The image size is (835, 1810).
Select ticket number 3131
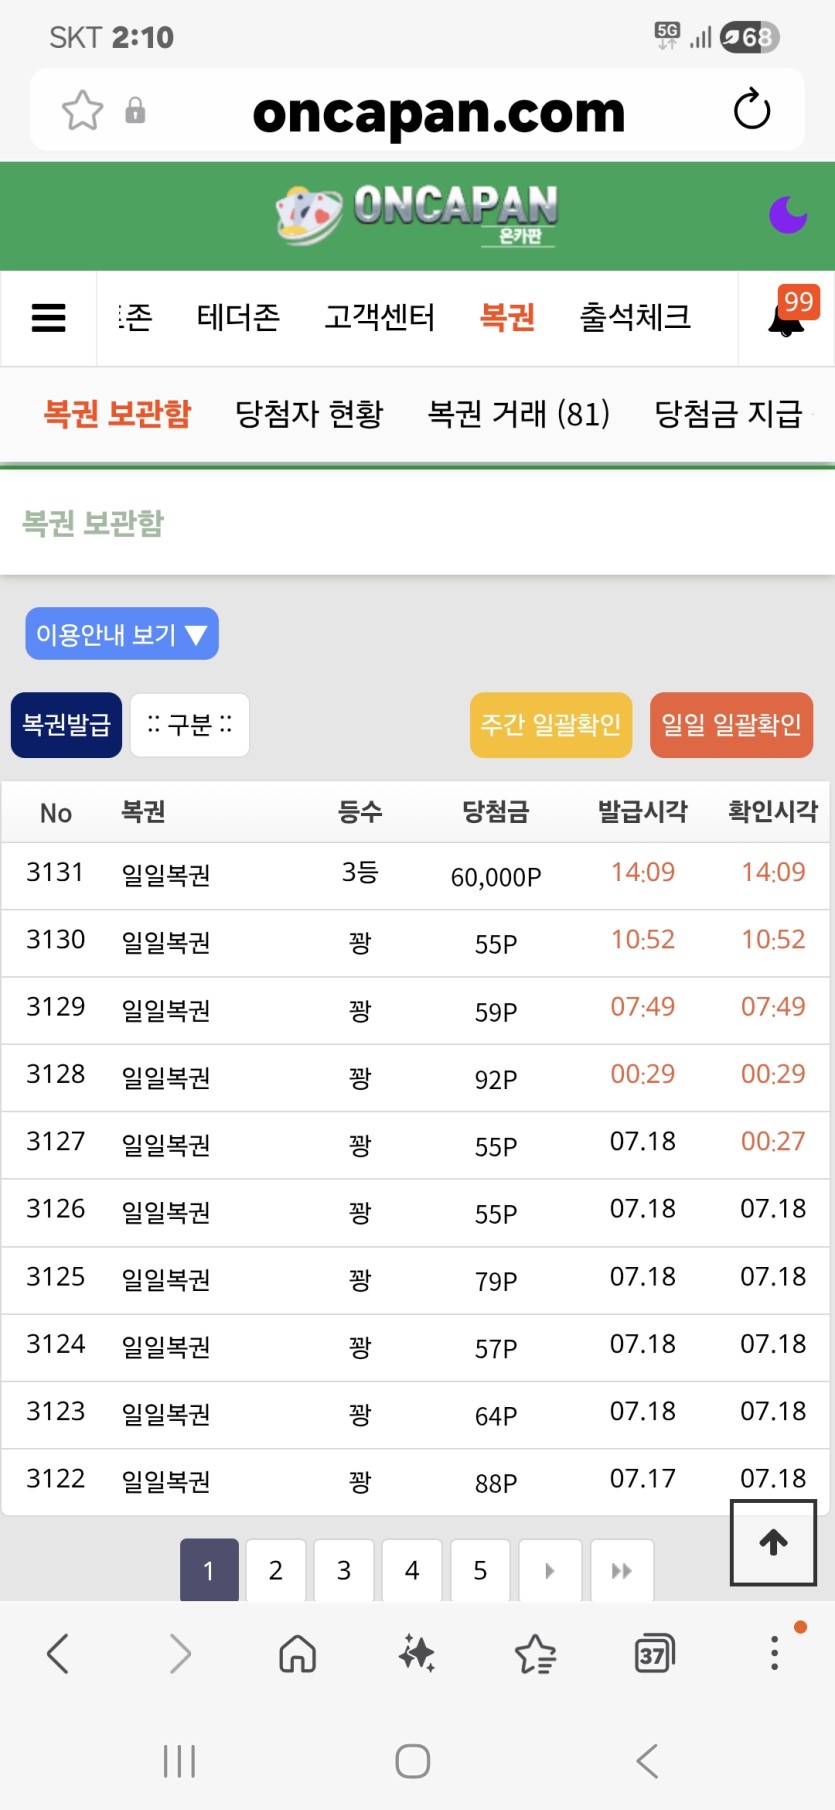55,873
